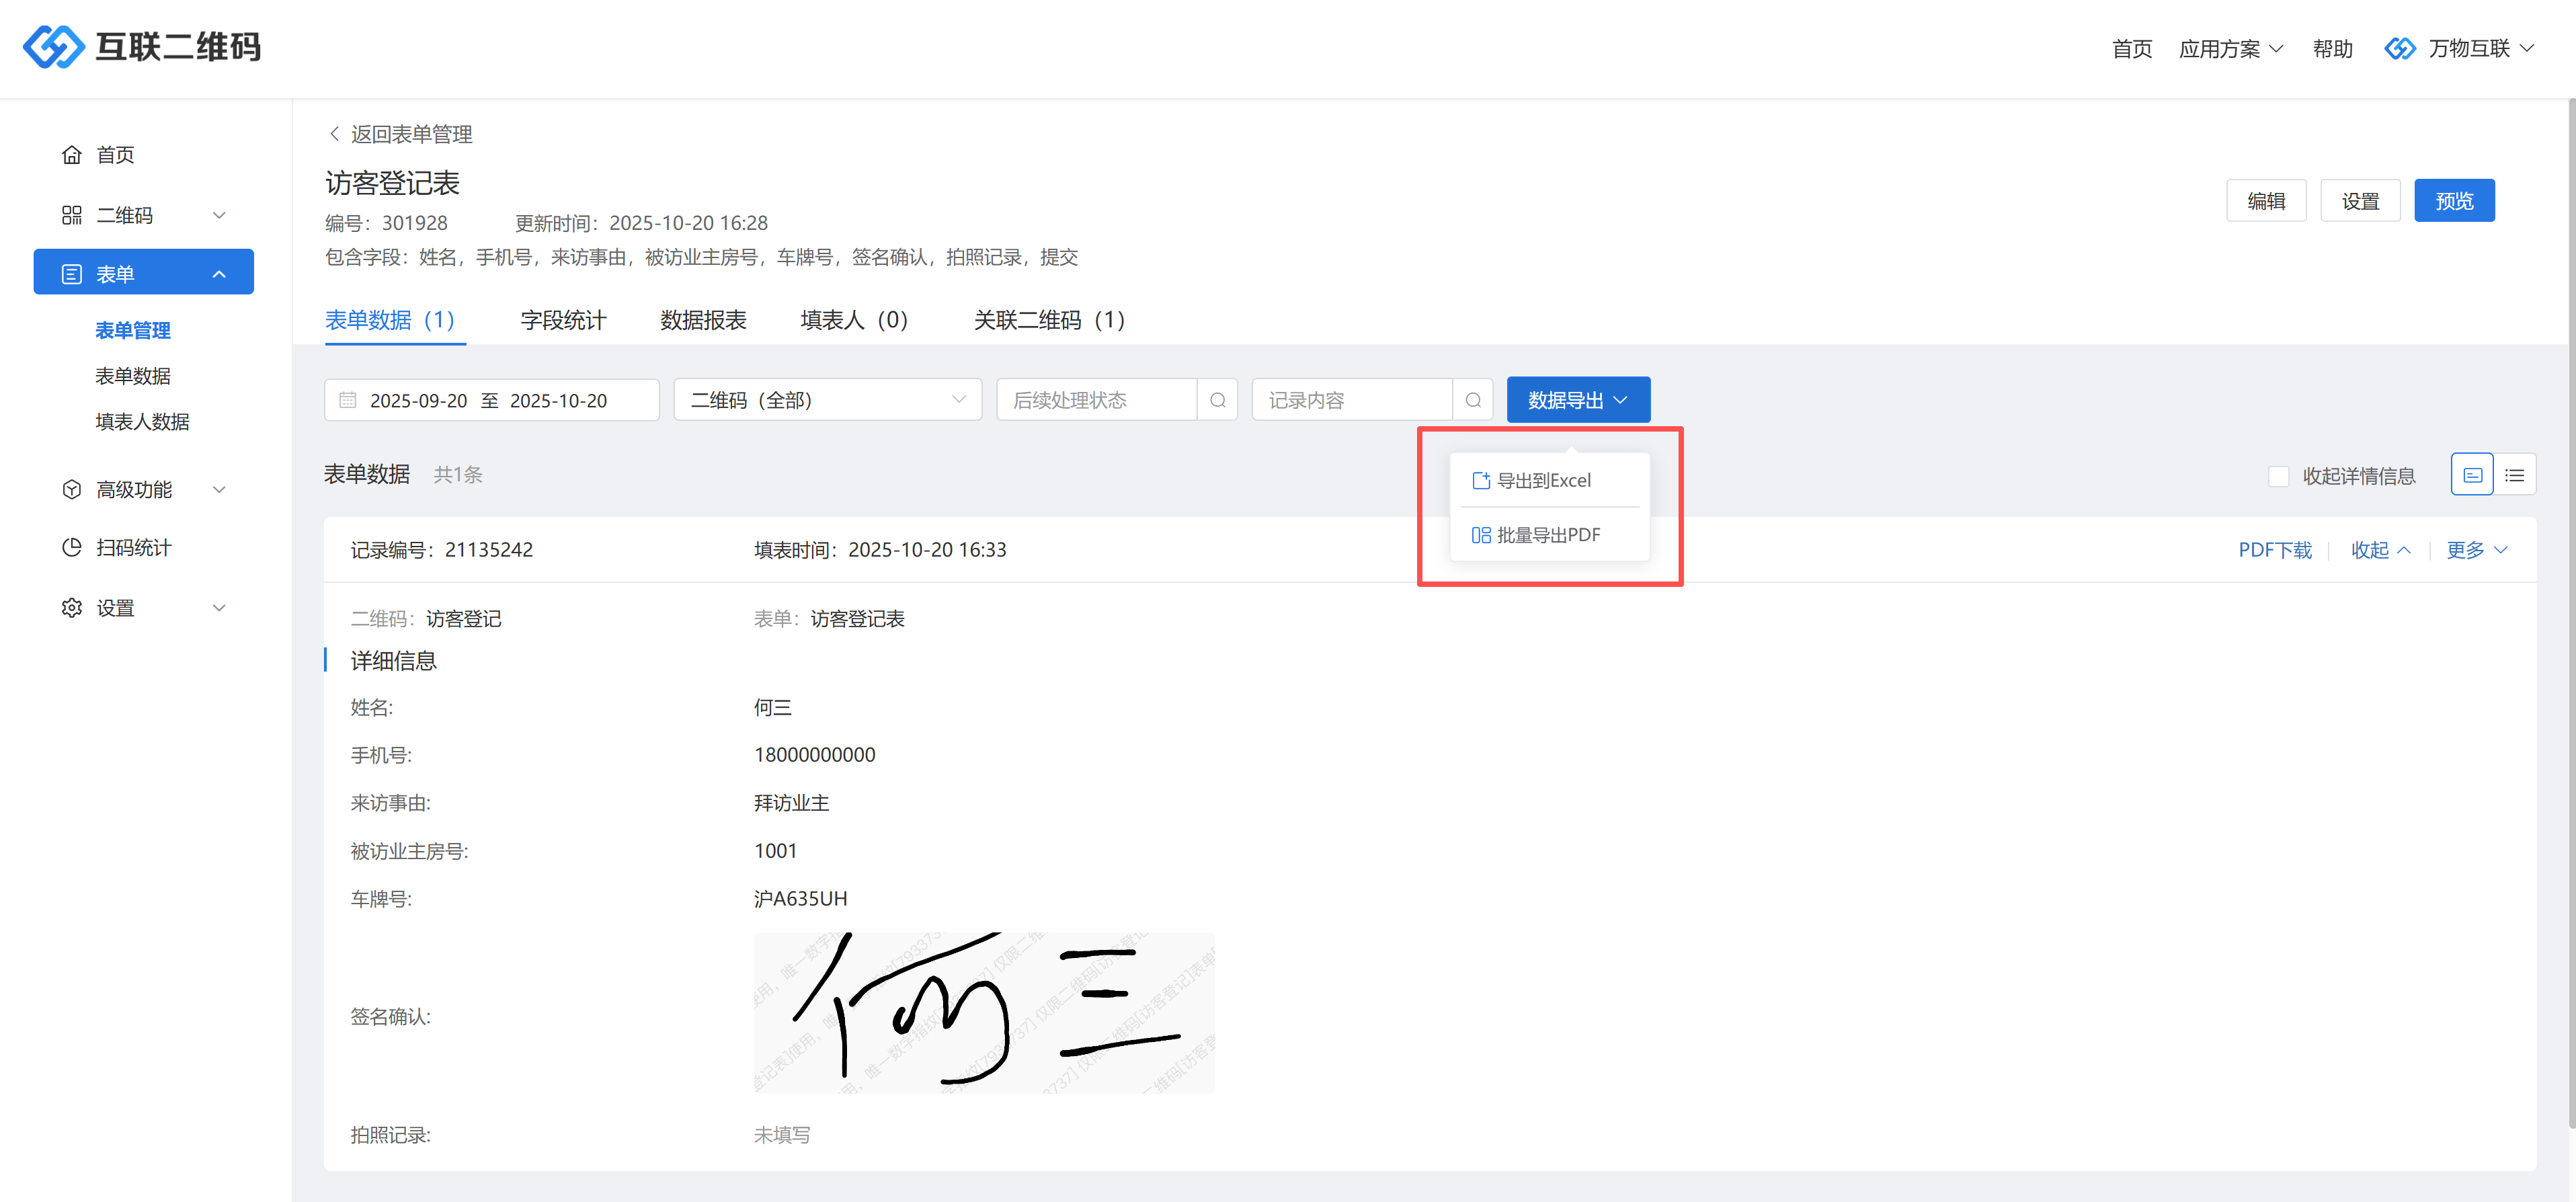Click the home icon in sidebar
This screenshot has height=1202, width=2576.
click(72, 155)
